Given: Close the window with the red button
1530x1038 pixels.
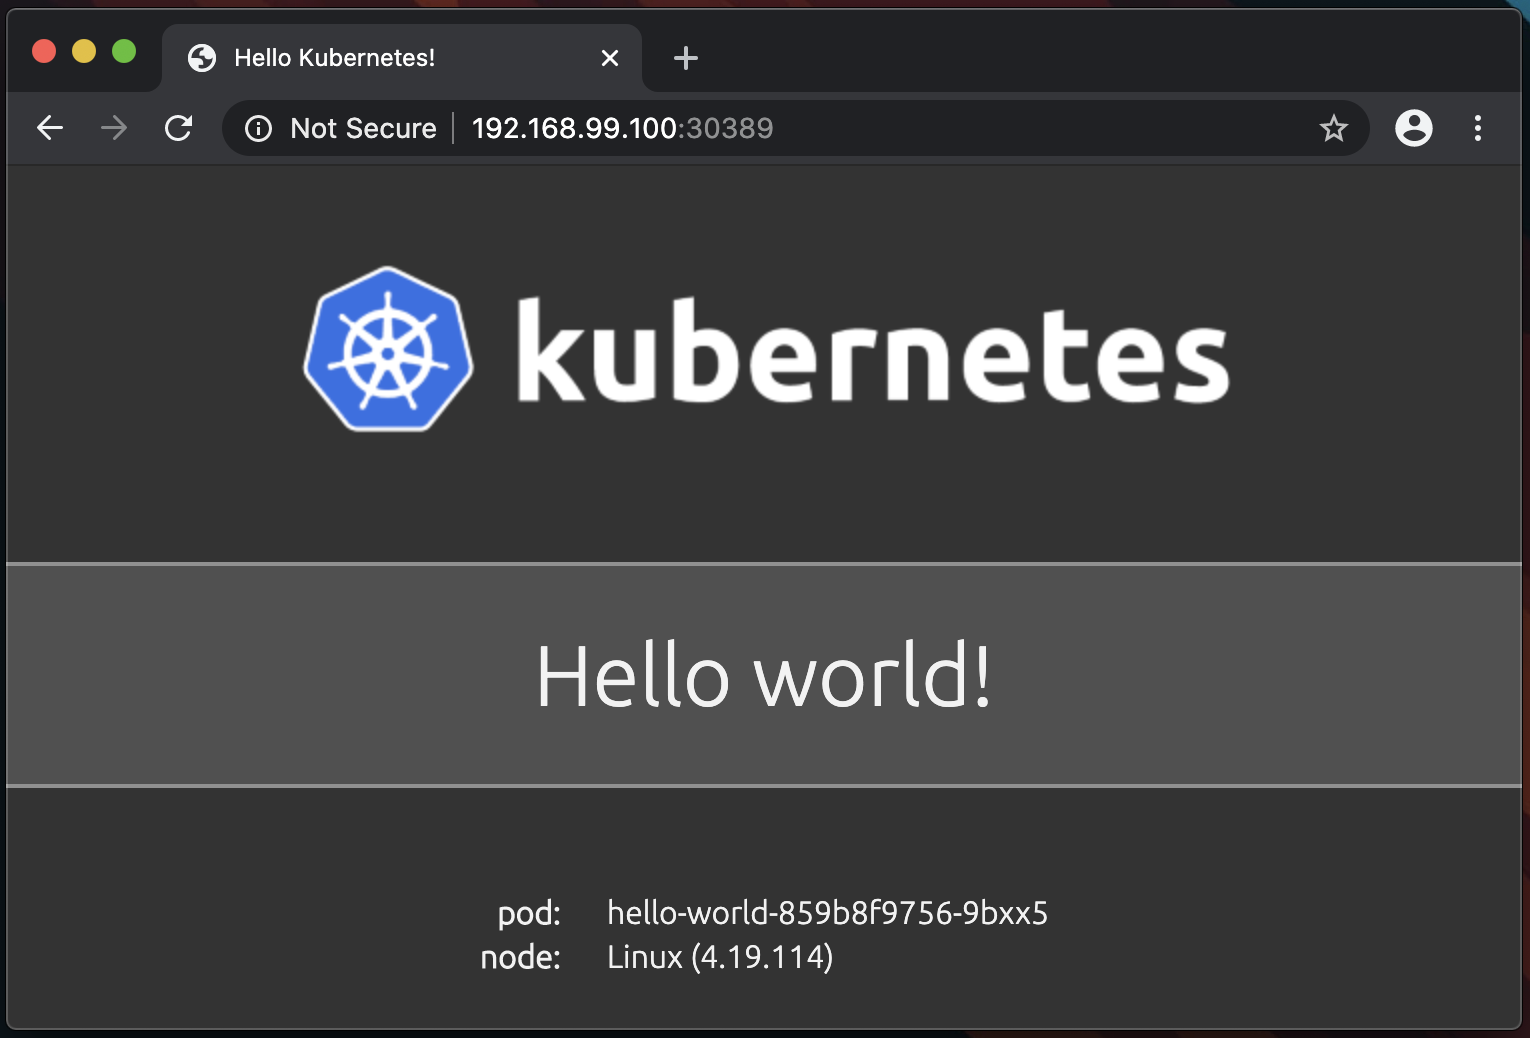Looking at the screenshot, I should (x=44, y=51).
